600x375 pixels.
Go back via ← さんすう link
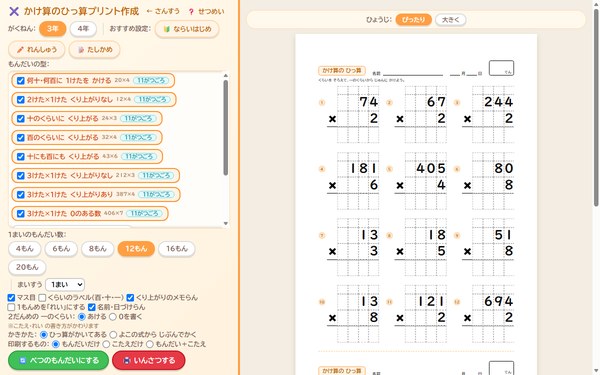[x=163, y=11]
